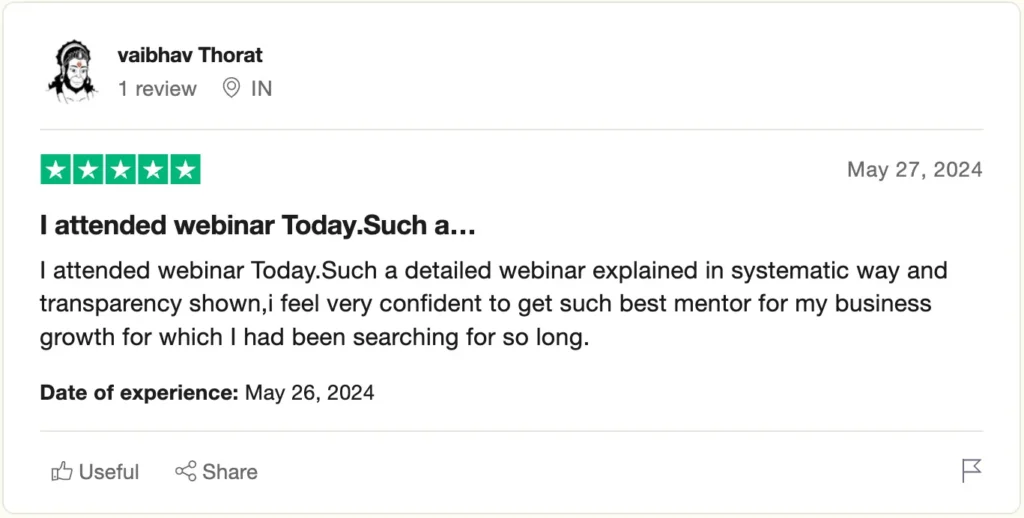The height and width of the screenshot is (518, 1024).
Task: Click the fourth green rating star
Action: [x=152, y=170]
